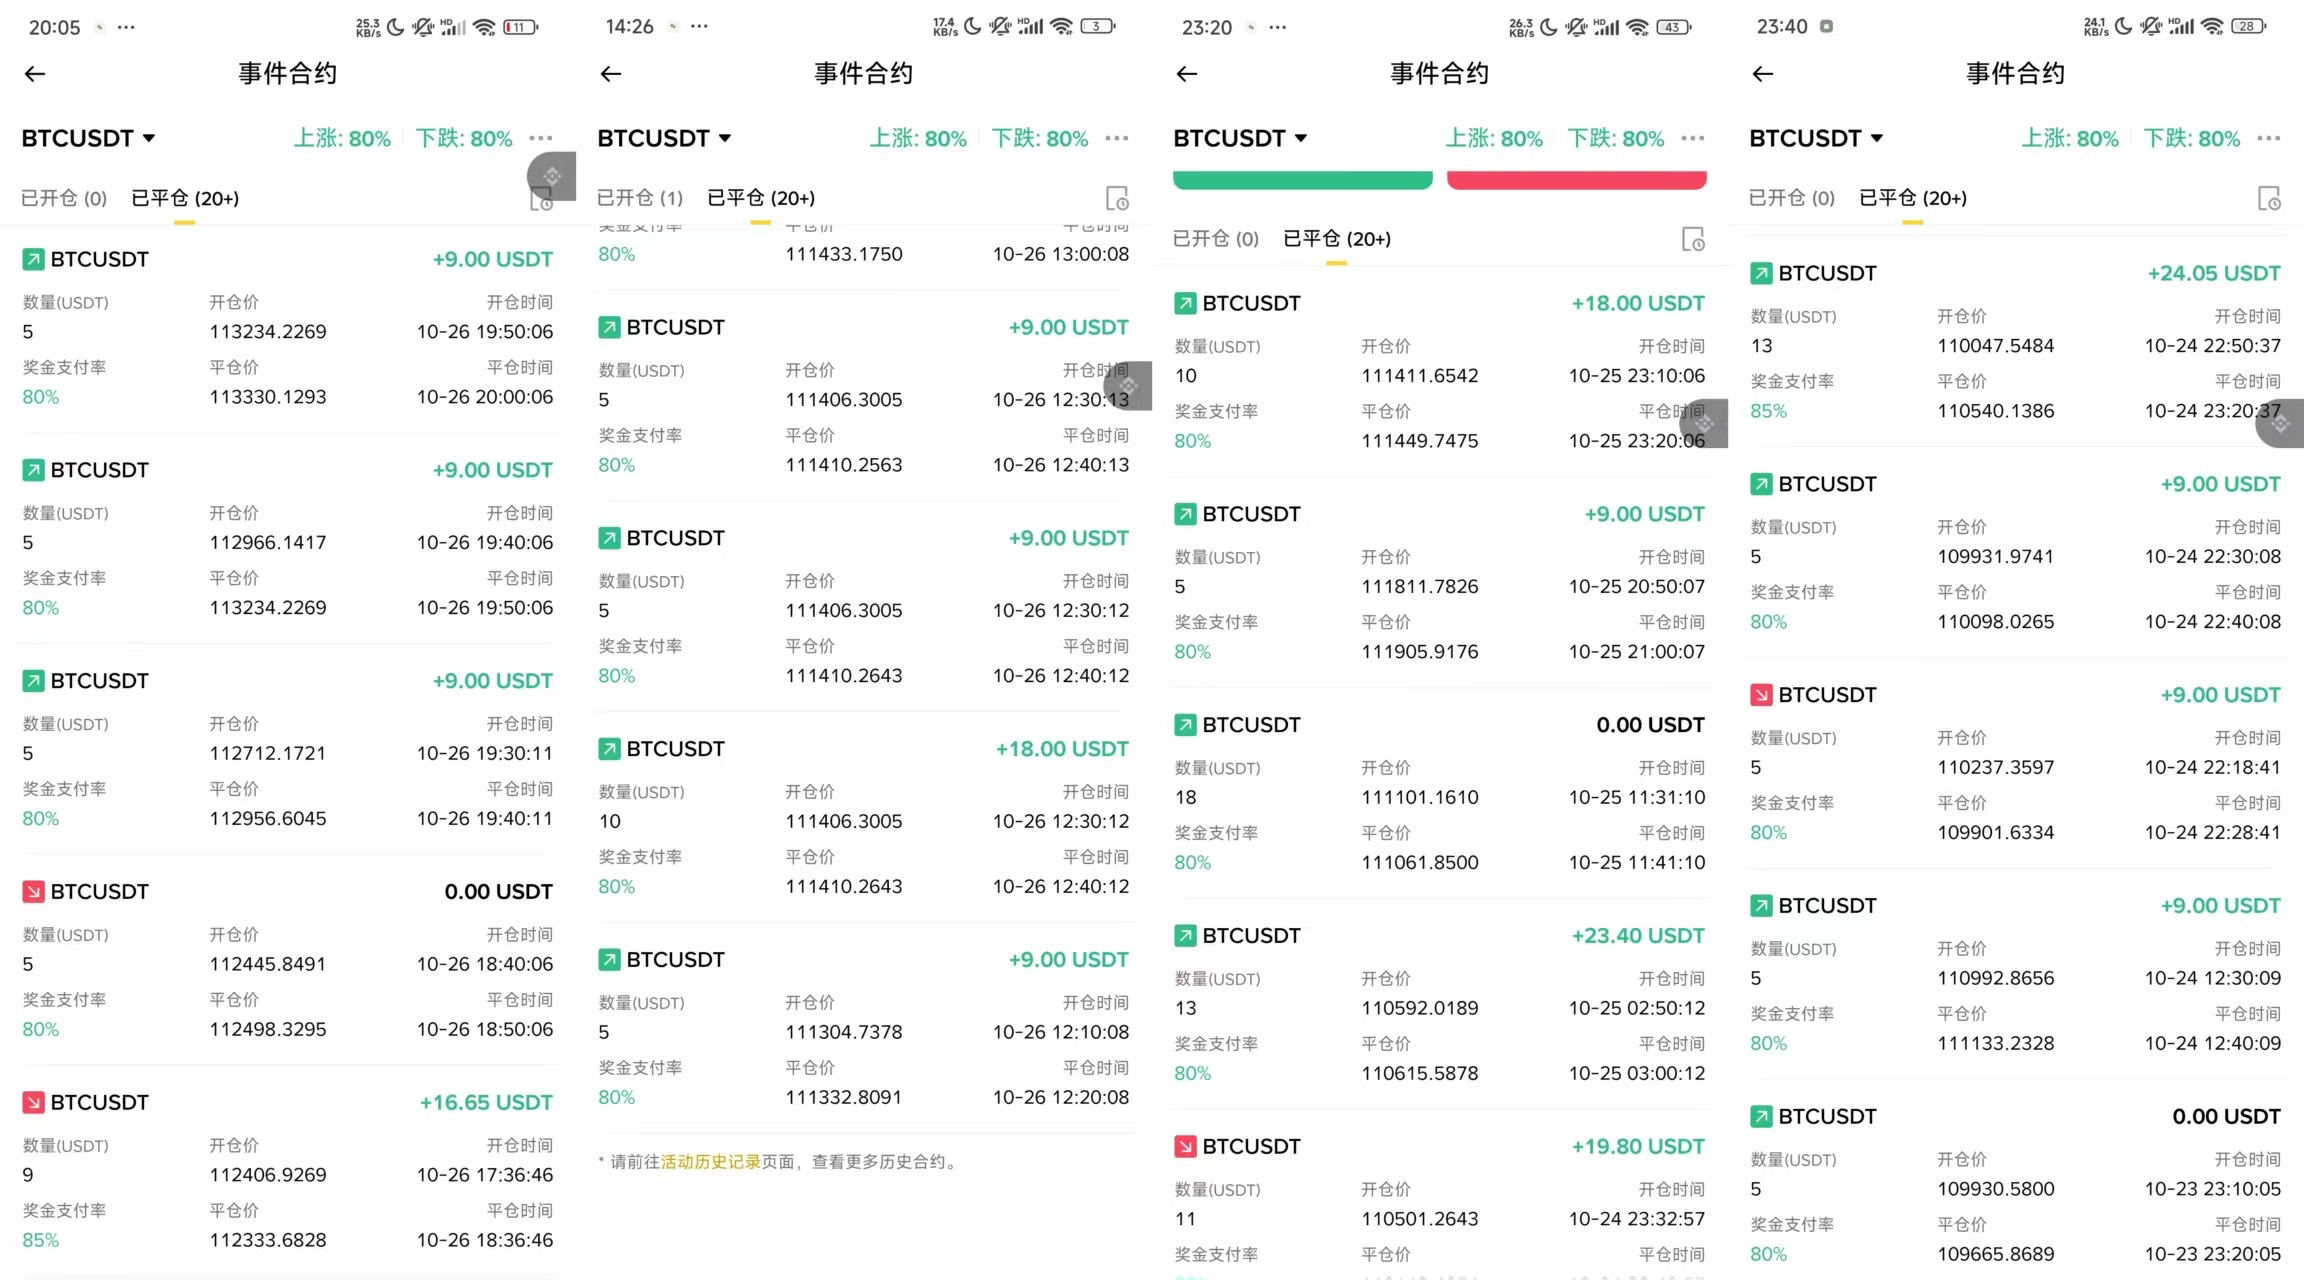Select the 已平仓 (20+) tab on screen two
Screen dimensions: 2304x1280
tap(760, 197)
